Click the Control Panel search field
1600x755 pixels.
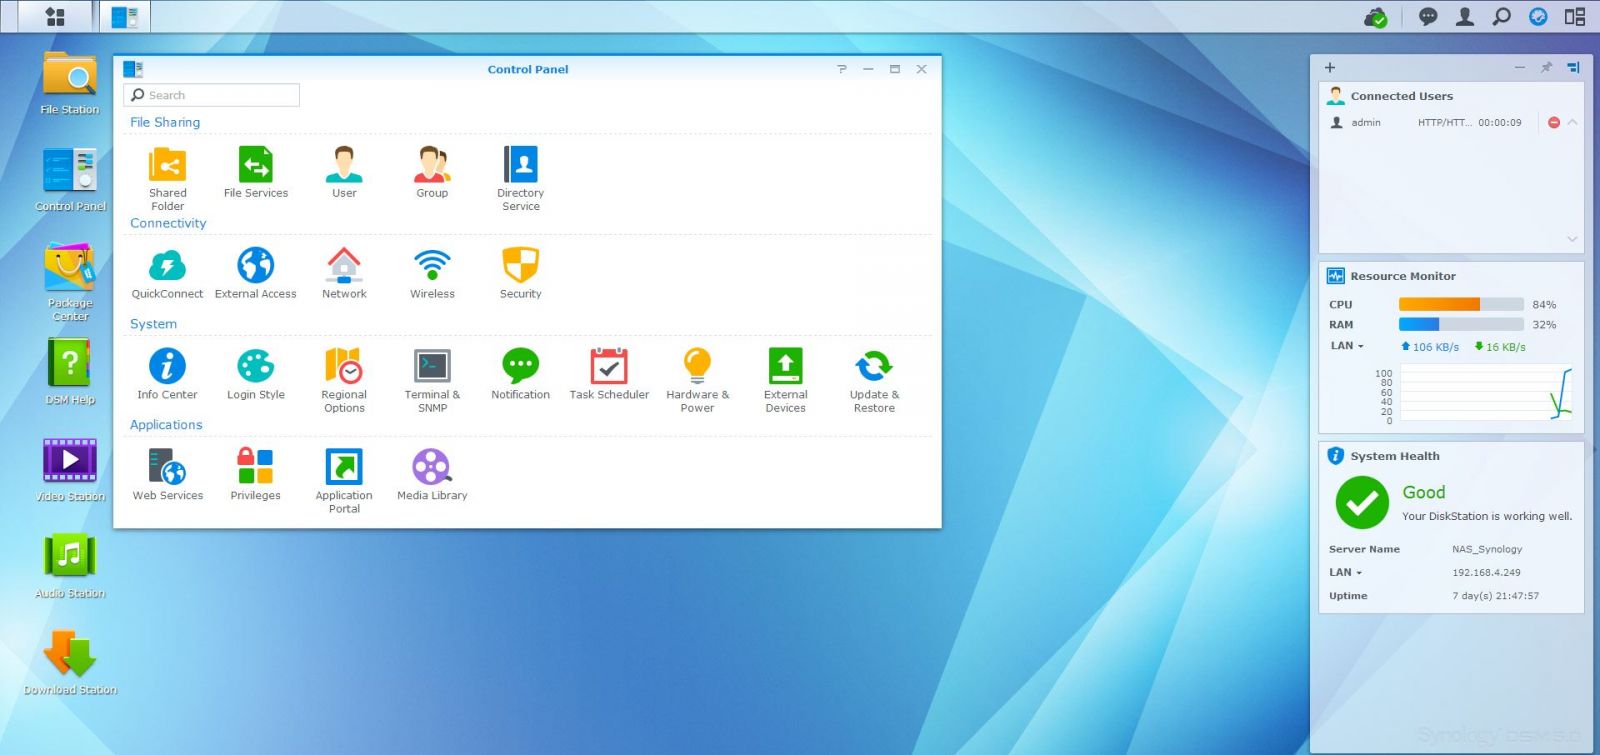pyautogui.click(x=212, y=95)
